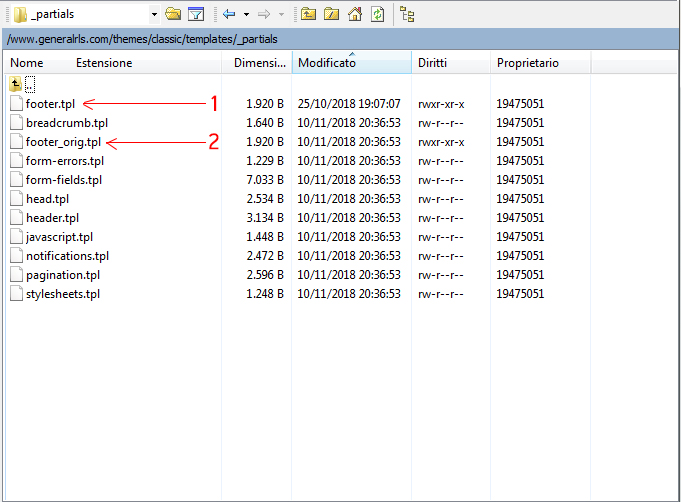681x502 pixels.
Task: Click the remote path address bar
Action: (x=340, y=39)
